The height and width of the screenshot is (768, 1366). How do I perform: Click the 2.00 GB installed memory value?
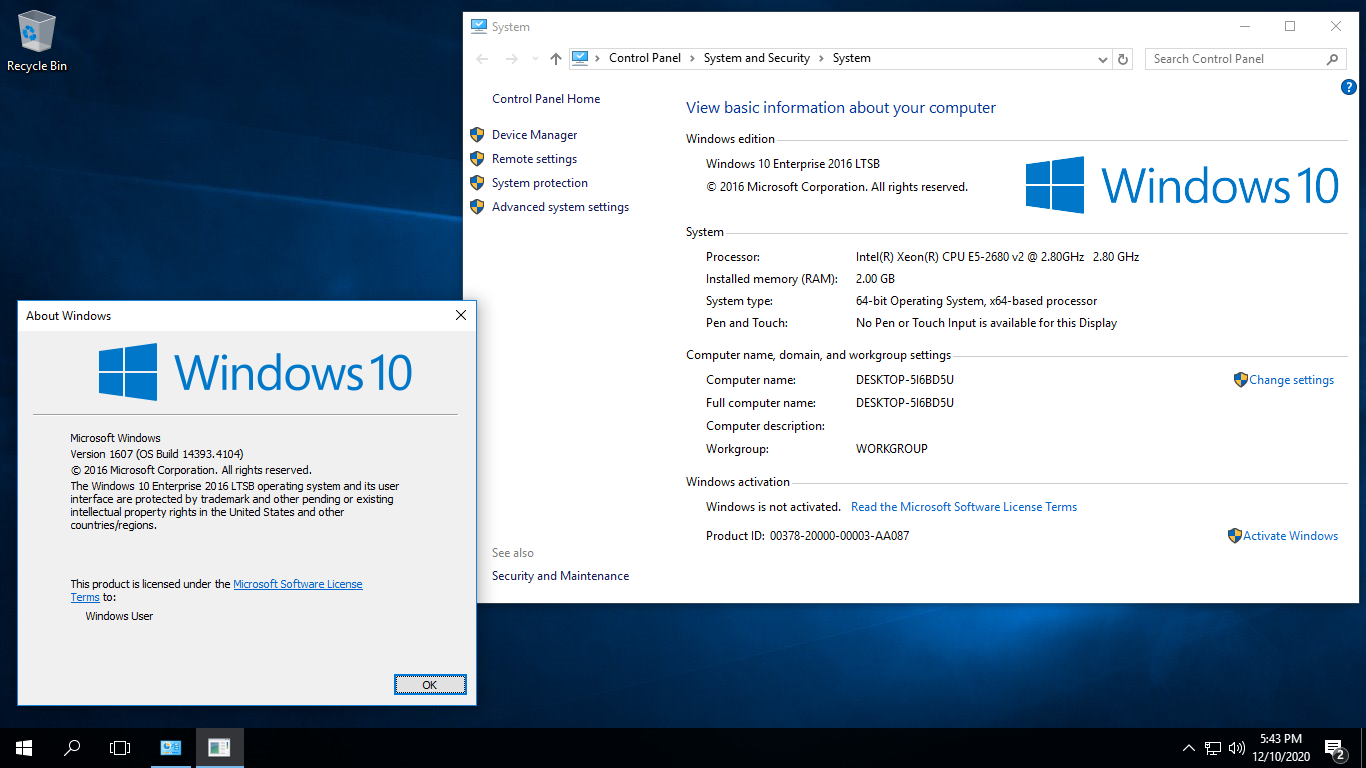pyautogui.click(x=875, y=279)
